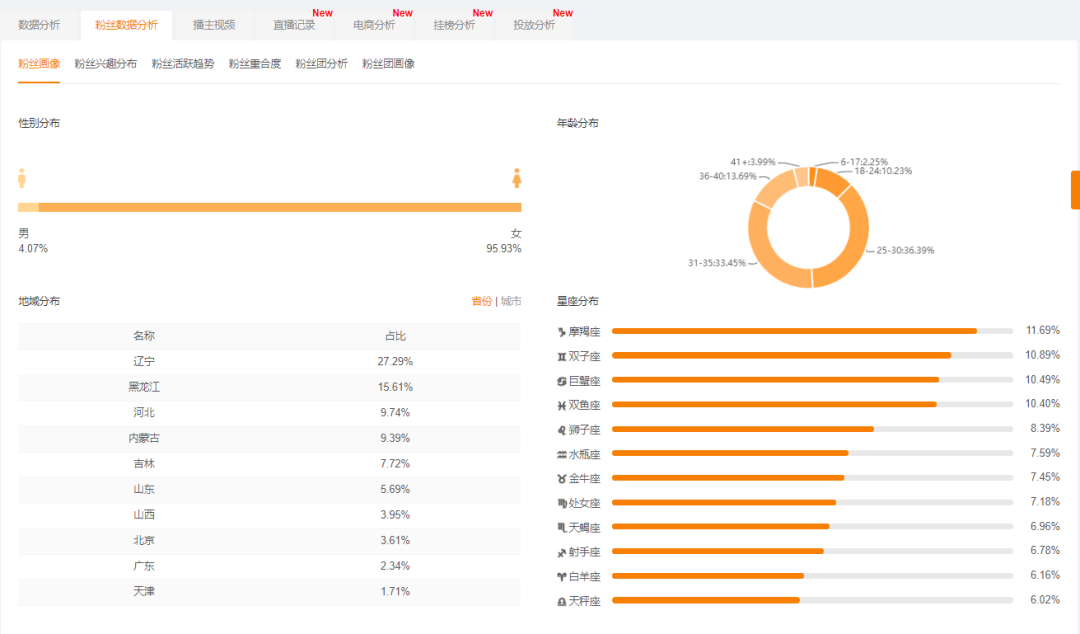Switch region view to 城市
The width and height of the screenshot is (1080, 634).
[511, 301]
